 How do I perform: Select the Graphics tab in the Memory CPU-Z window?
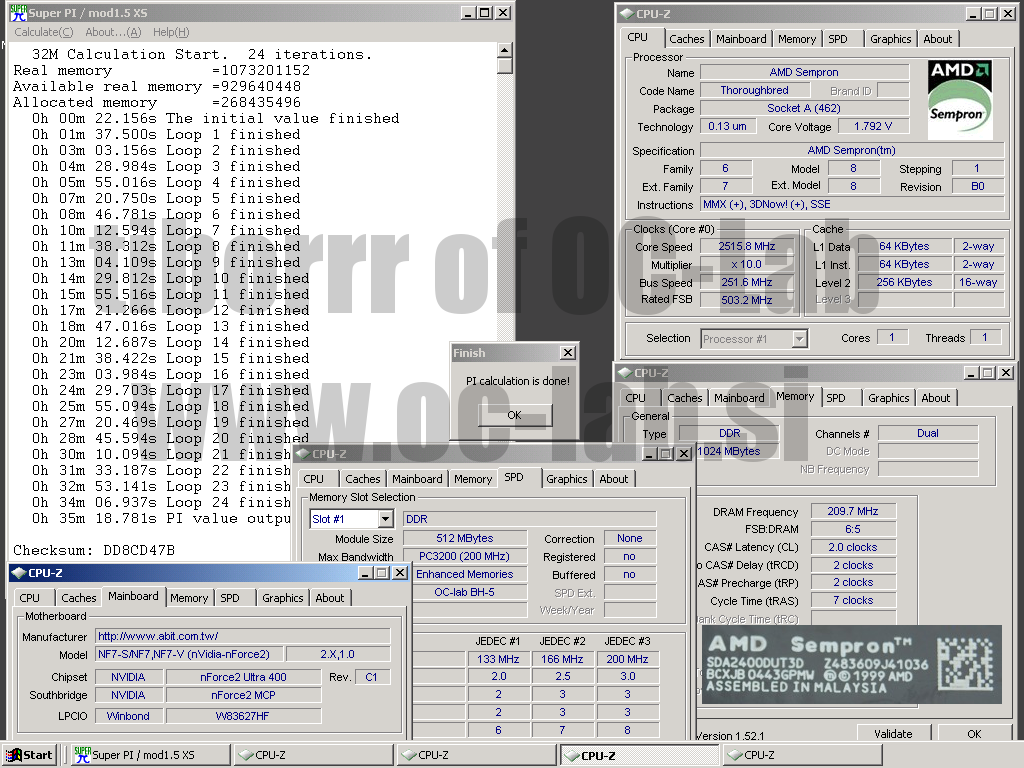click(x=888, y=398)
